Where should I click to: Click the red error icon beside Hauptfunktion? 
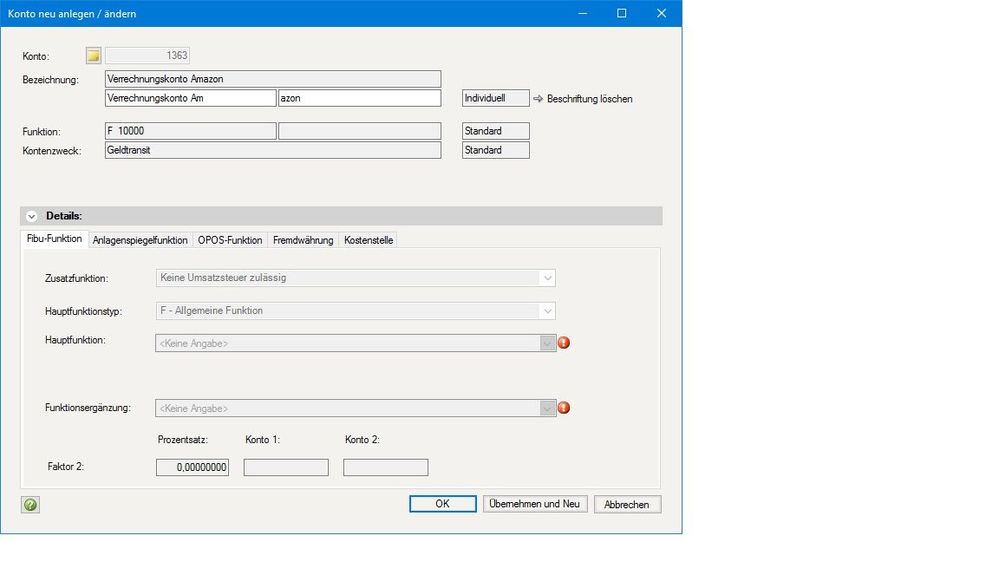click(x=564, y=343)
